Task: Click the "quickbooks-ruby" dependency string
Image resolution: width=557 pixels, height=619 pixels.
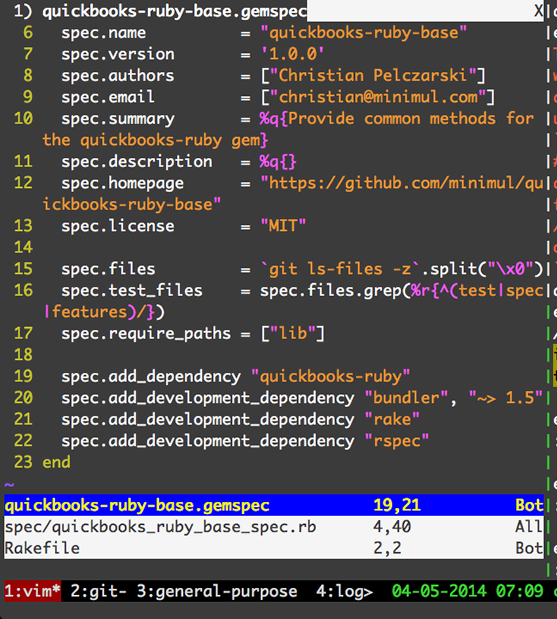Action: tap(330, 376)
